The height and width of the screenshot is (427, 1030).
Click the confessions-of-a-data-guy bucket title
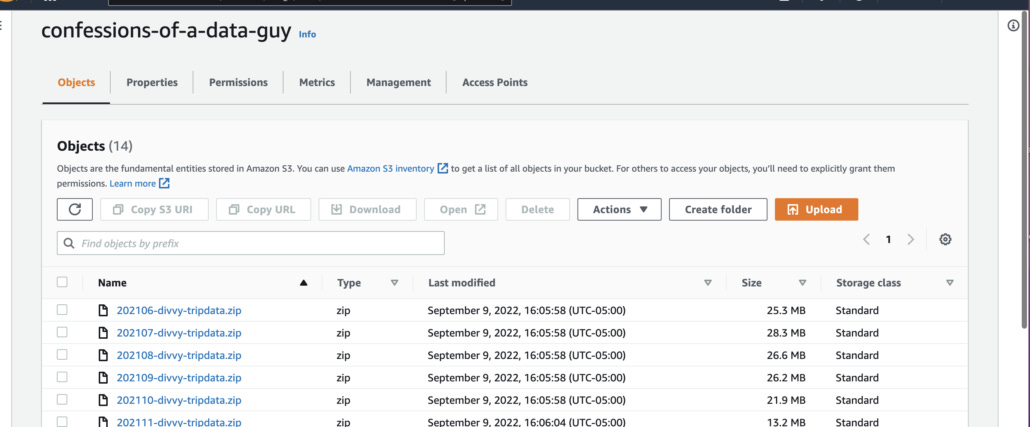pyautogui.click(x=166, y=31)
